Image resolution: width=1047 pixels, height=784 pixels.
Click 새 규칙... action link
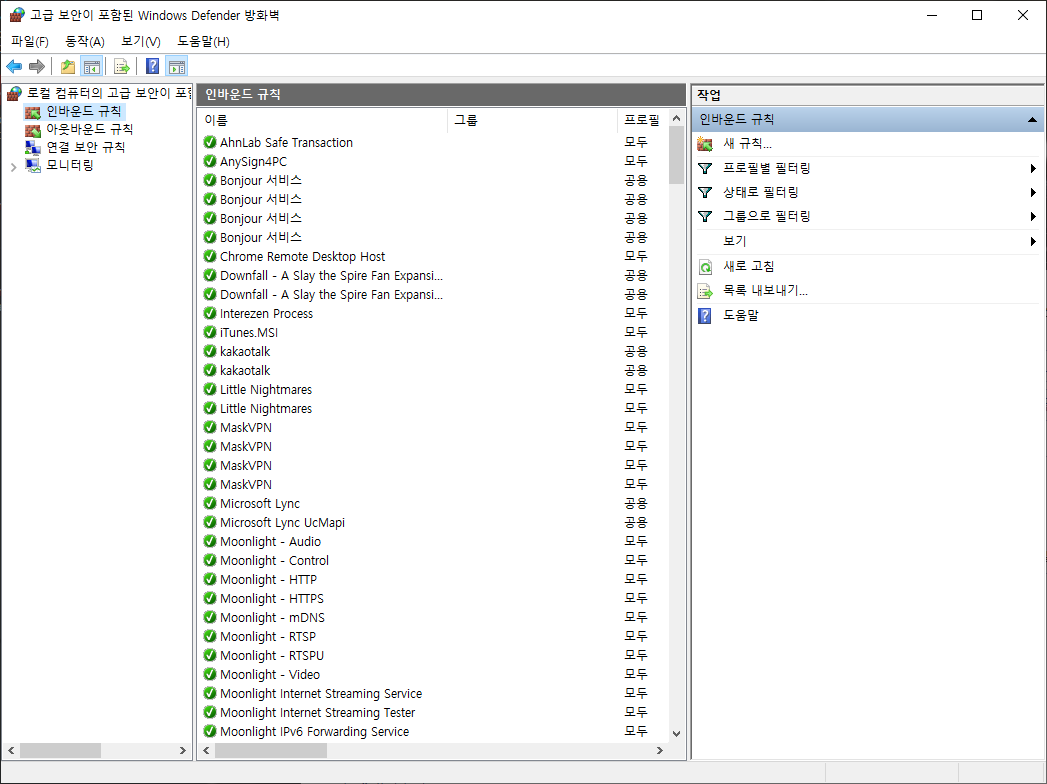(747, 144)
